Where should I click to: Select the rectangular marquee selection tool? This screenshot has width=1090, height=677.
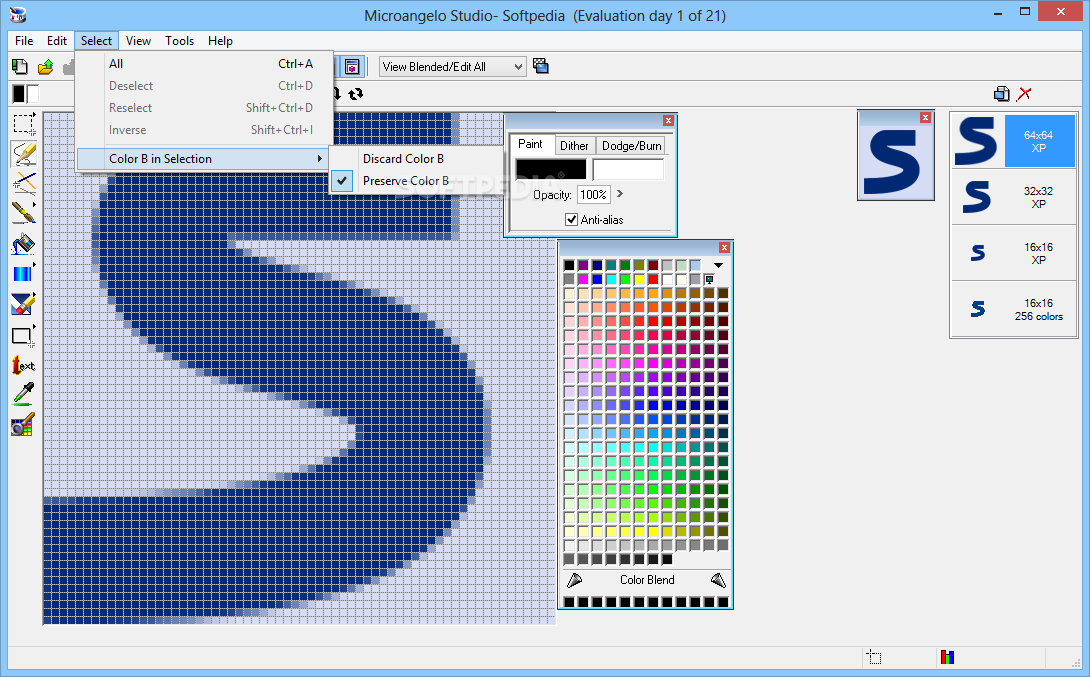click(24, 124)
